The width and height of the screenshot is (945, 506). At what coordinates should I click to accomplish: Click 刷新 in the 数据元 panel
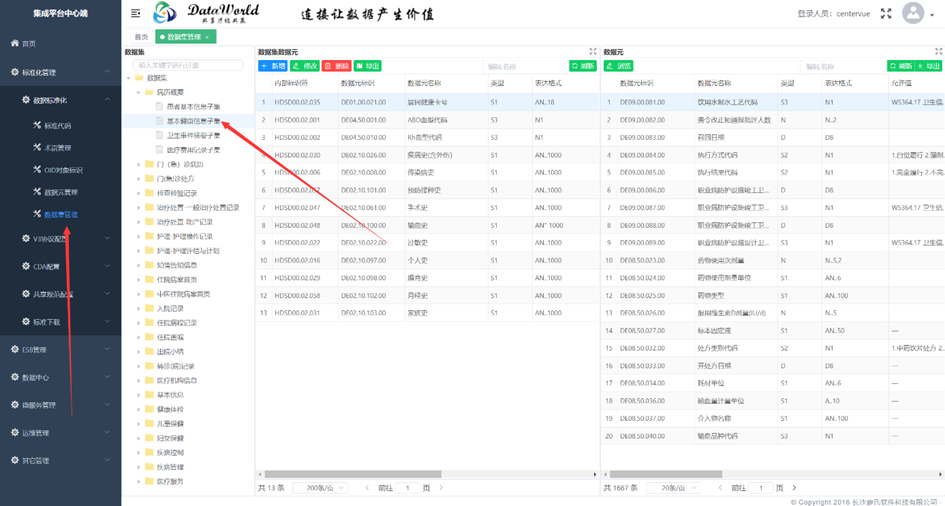(x=900, y=66)
